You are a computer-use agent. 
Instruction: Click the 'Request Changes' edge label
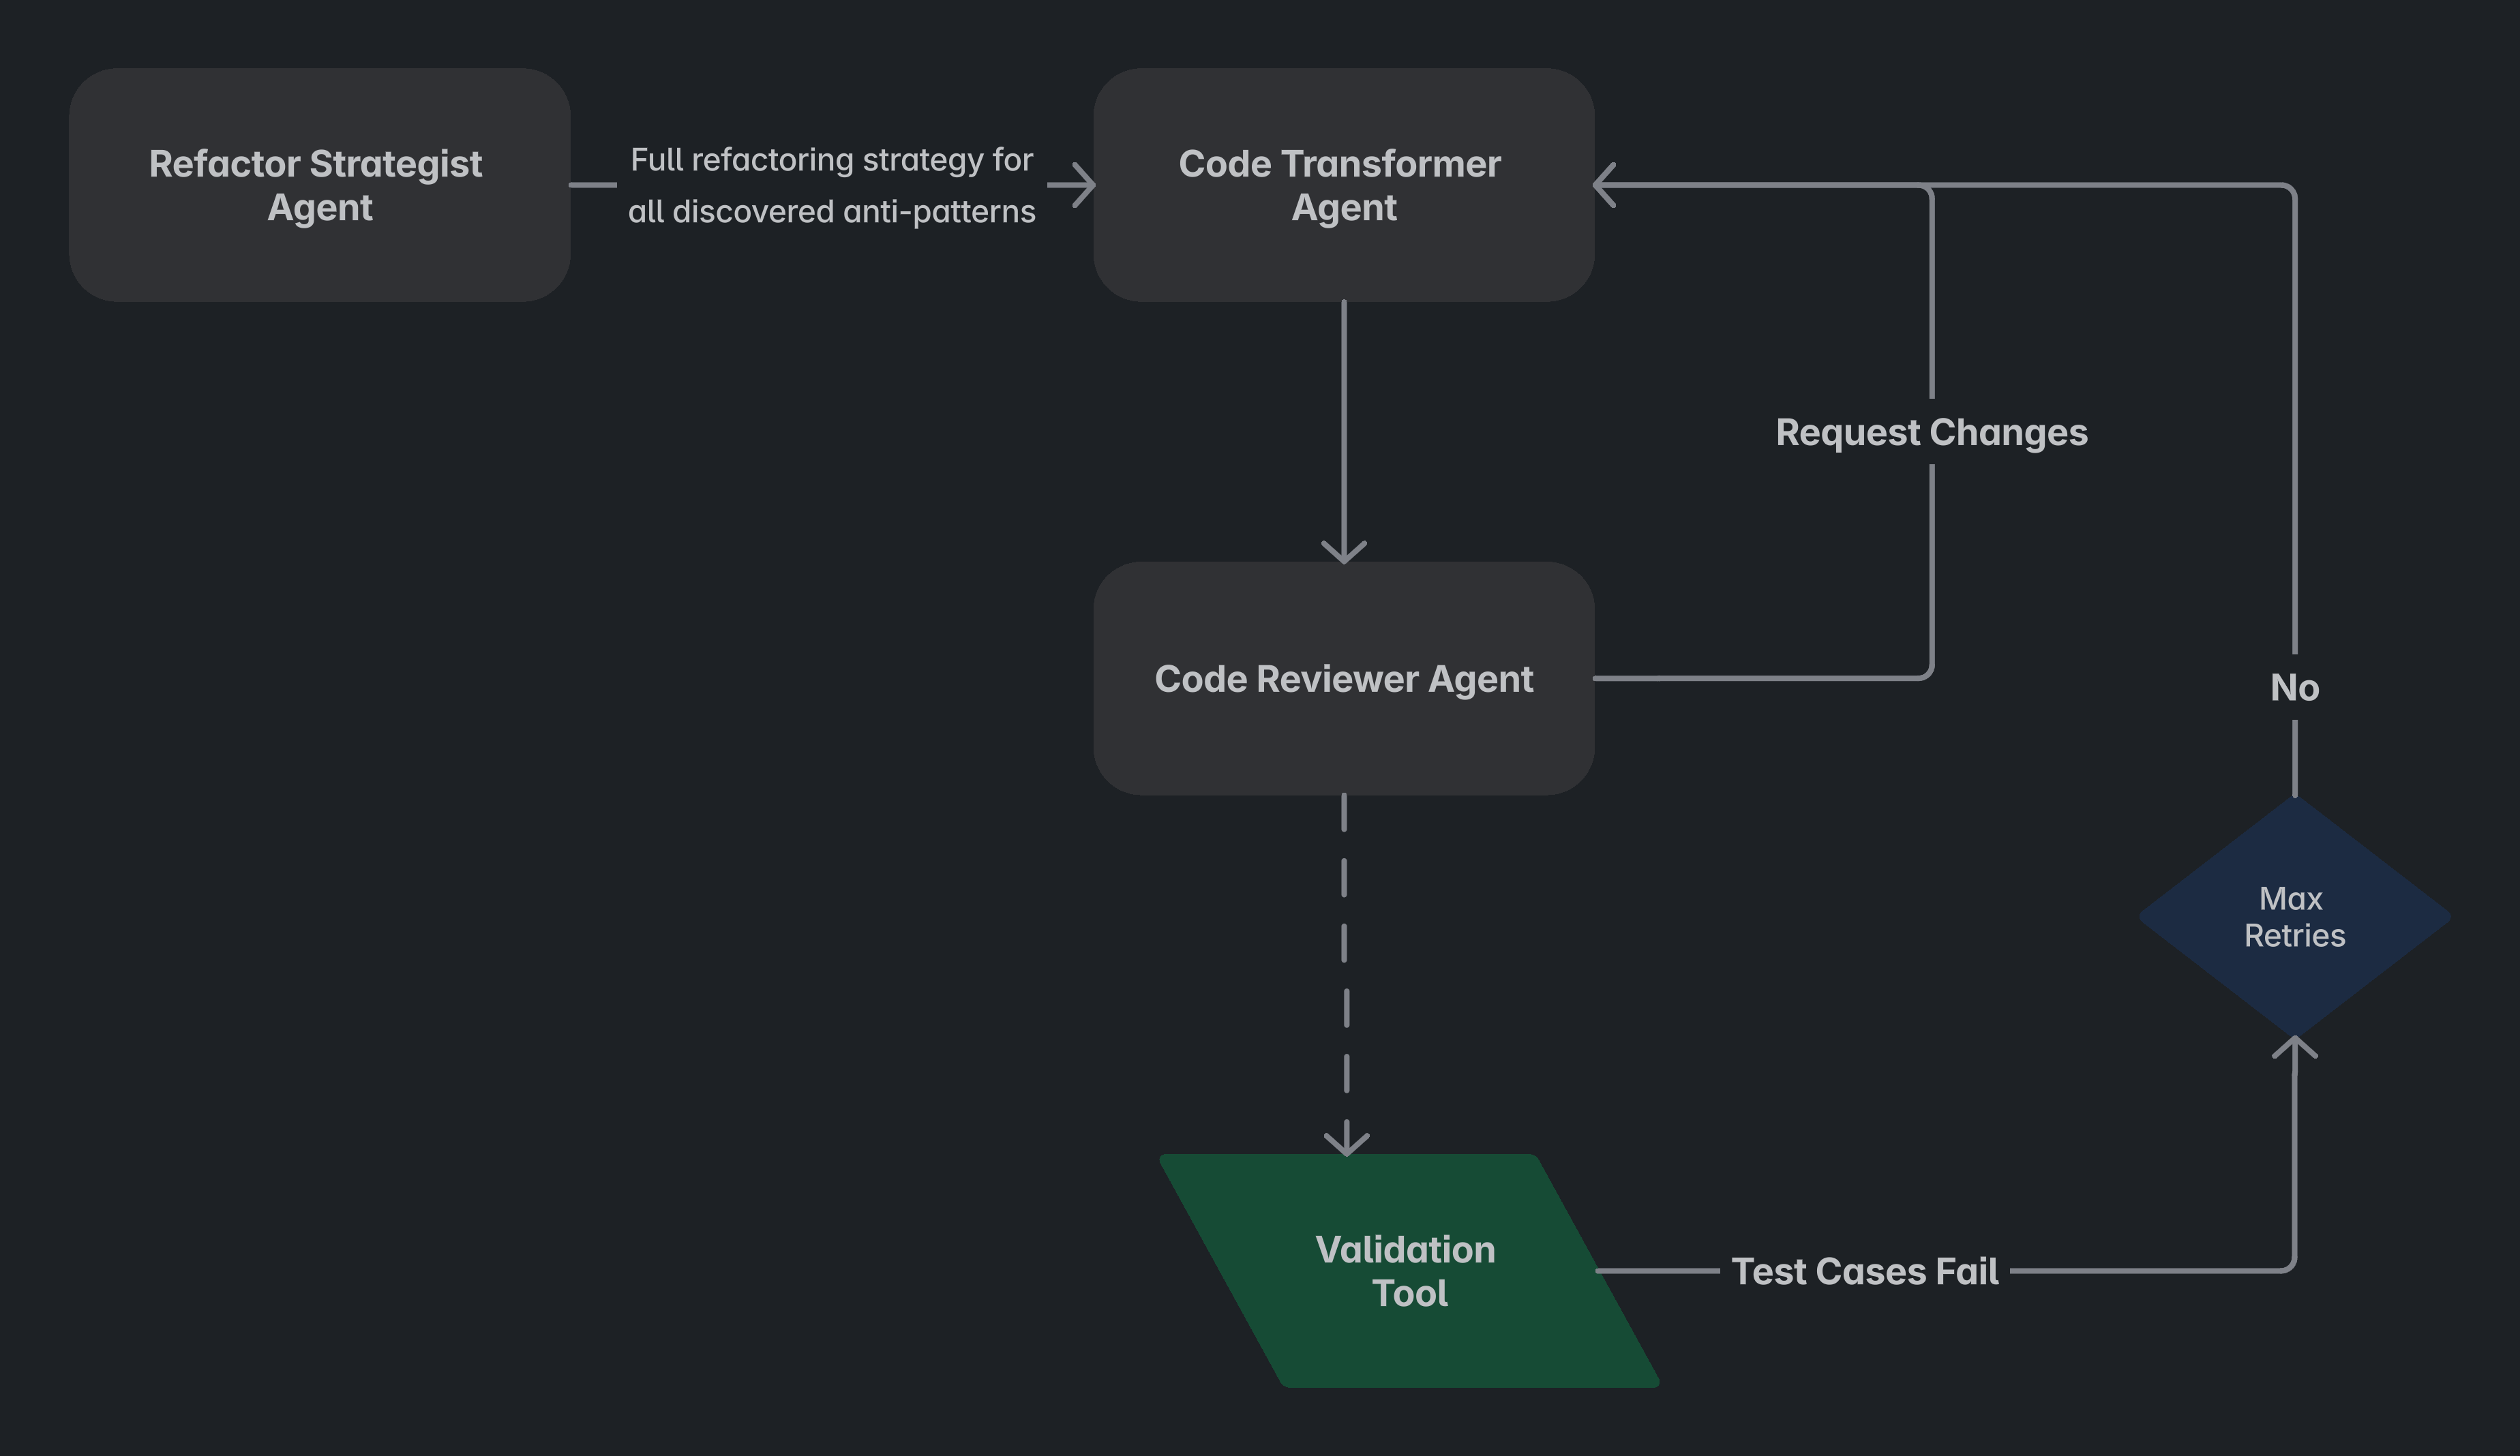tap(1931, 432)
